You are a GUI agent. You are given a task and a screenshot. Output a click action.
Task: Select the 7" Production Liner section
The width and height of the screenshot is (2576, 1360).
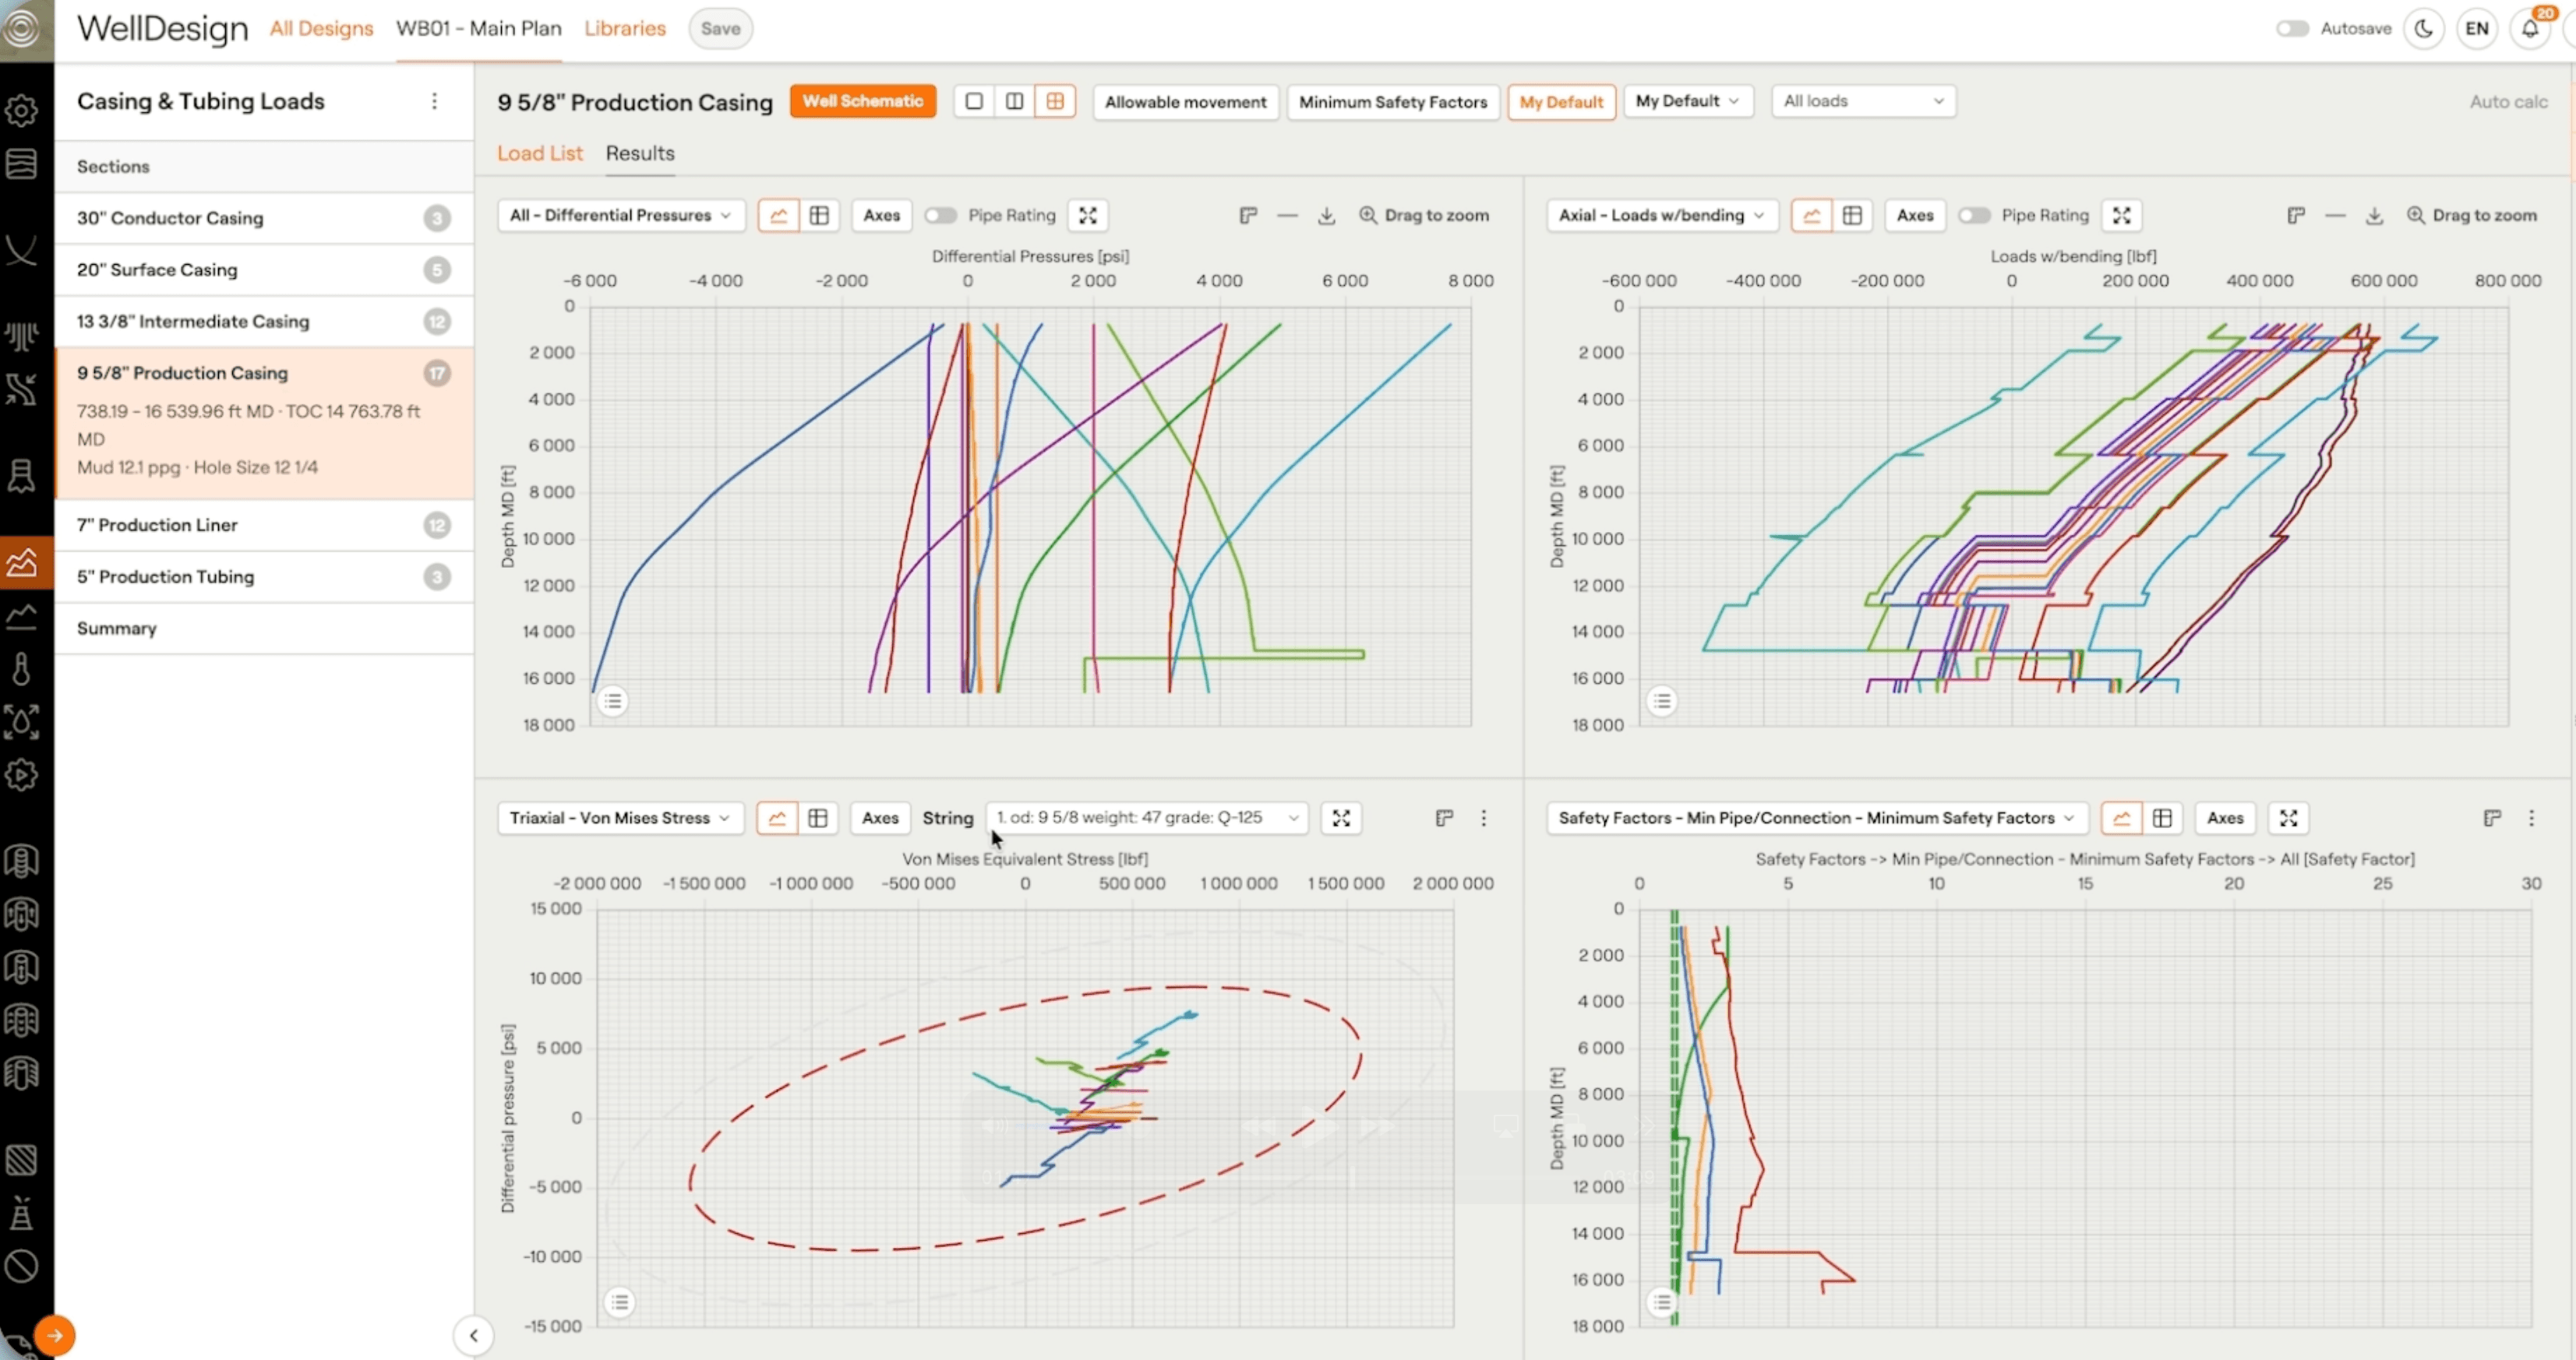pyautogui.click(x=157, y=525)
